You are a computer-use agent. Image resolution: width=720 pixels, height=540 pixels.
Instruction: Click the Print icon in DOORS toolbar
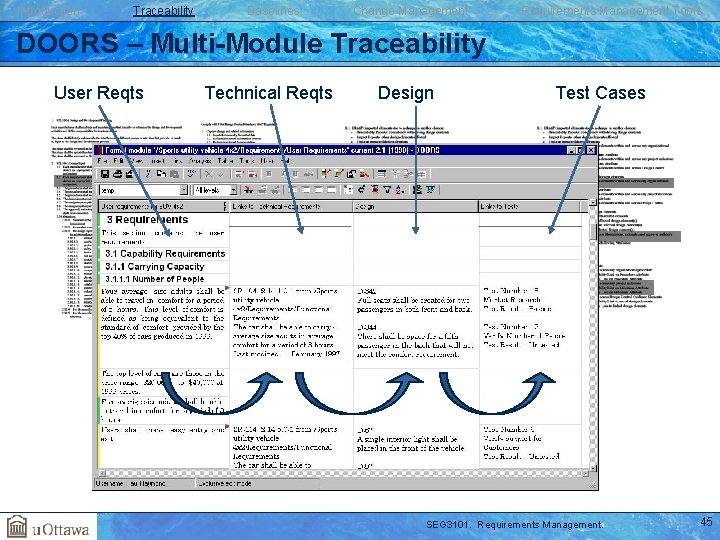click(x=118, y=174)
